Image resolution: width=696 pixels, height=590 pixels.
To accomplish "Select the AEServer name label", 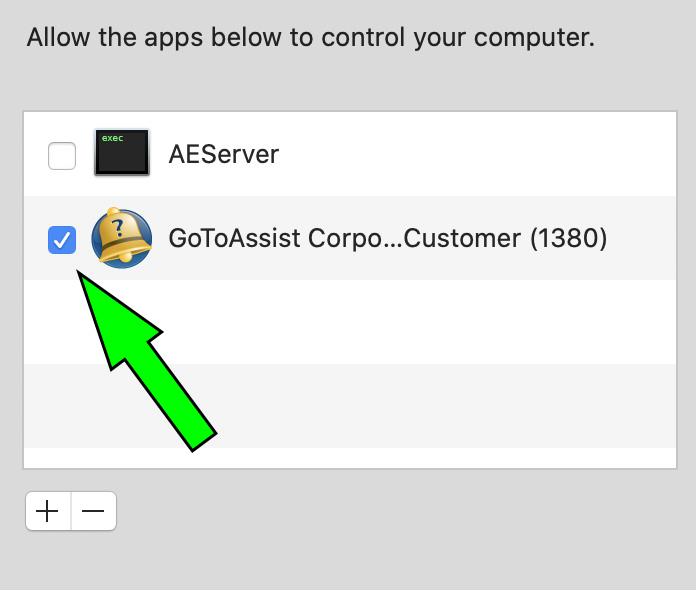I will 224,154.
